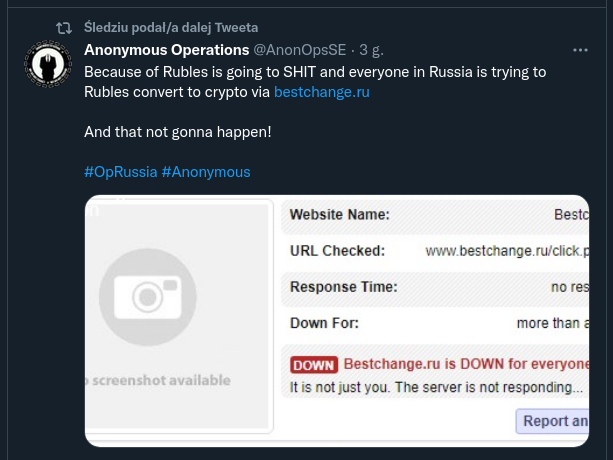Click the Response Time row in image
The height and width of the screenshot is (460, 613).
pos(435,287)
